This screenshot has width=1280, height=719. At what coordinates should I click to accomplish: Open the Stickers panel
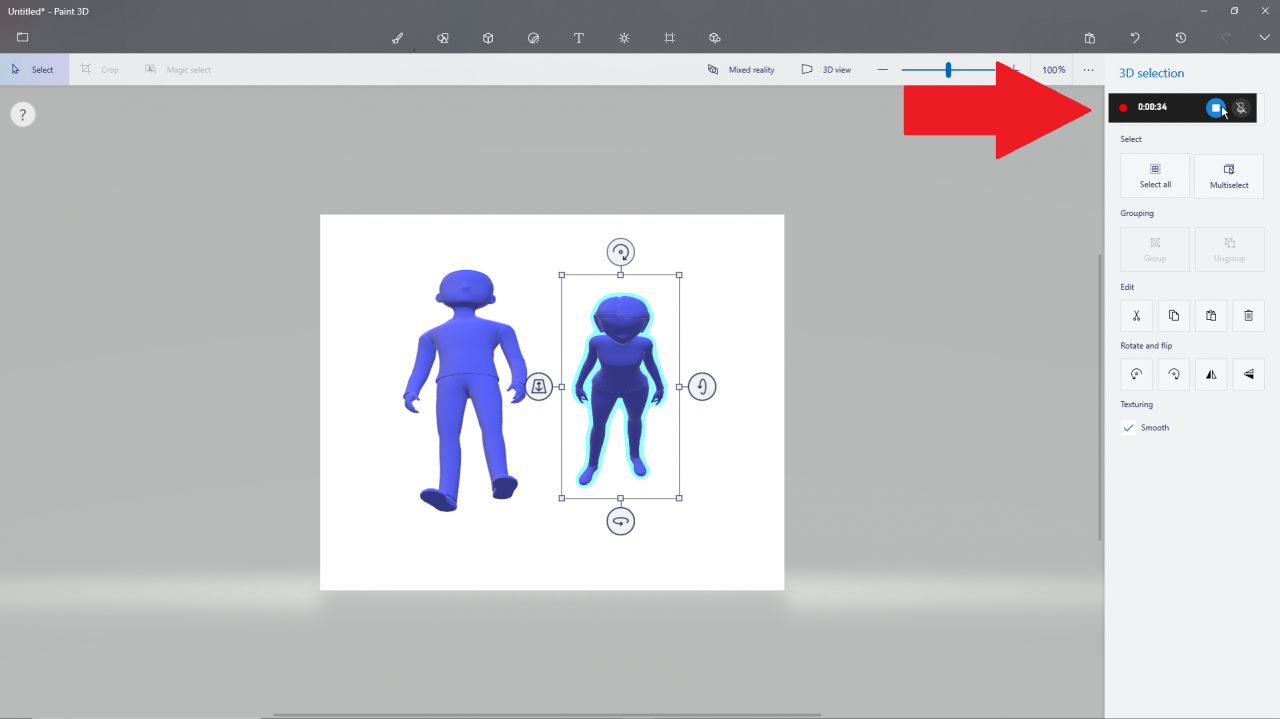click(533, 38)
